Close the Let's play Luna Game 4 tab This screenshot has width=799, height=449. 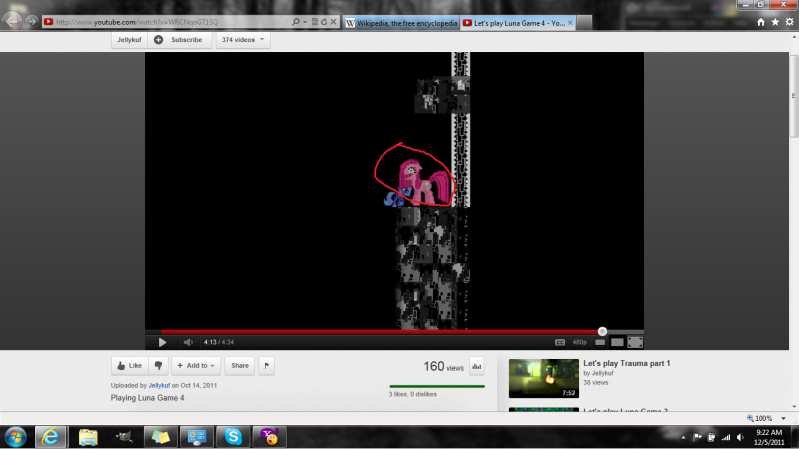click(570, 23)
